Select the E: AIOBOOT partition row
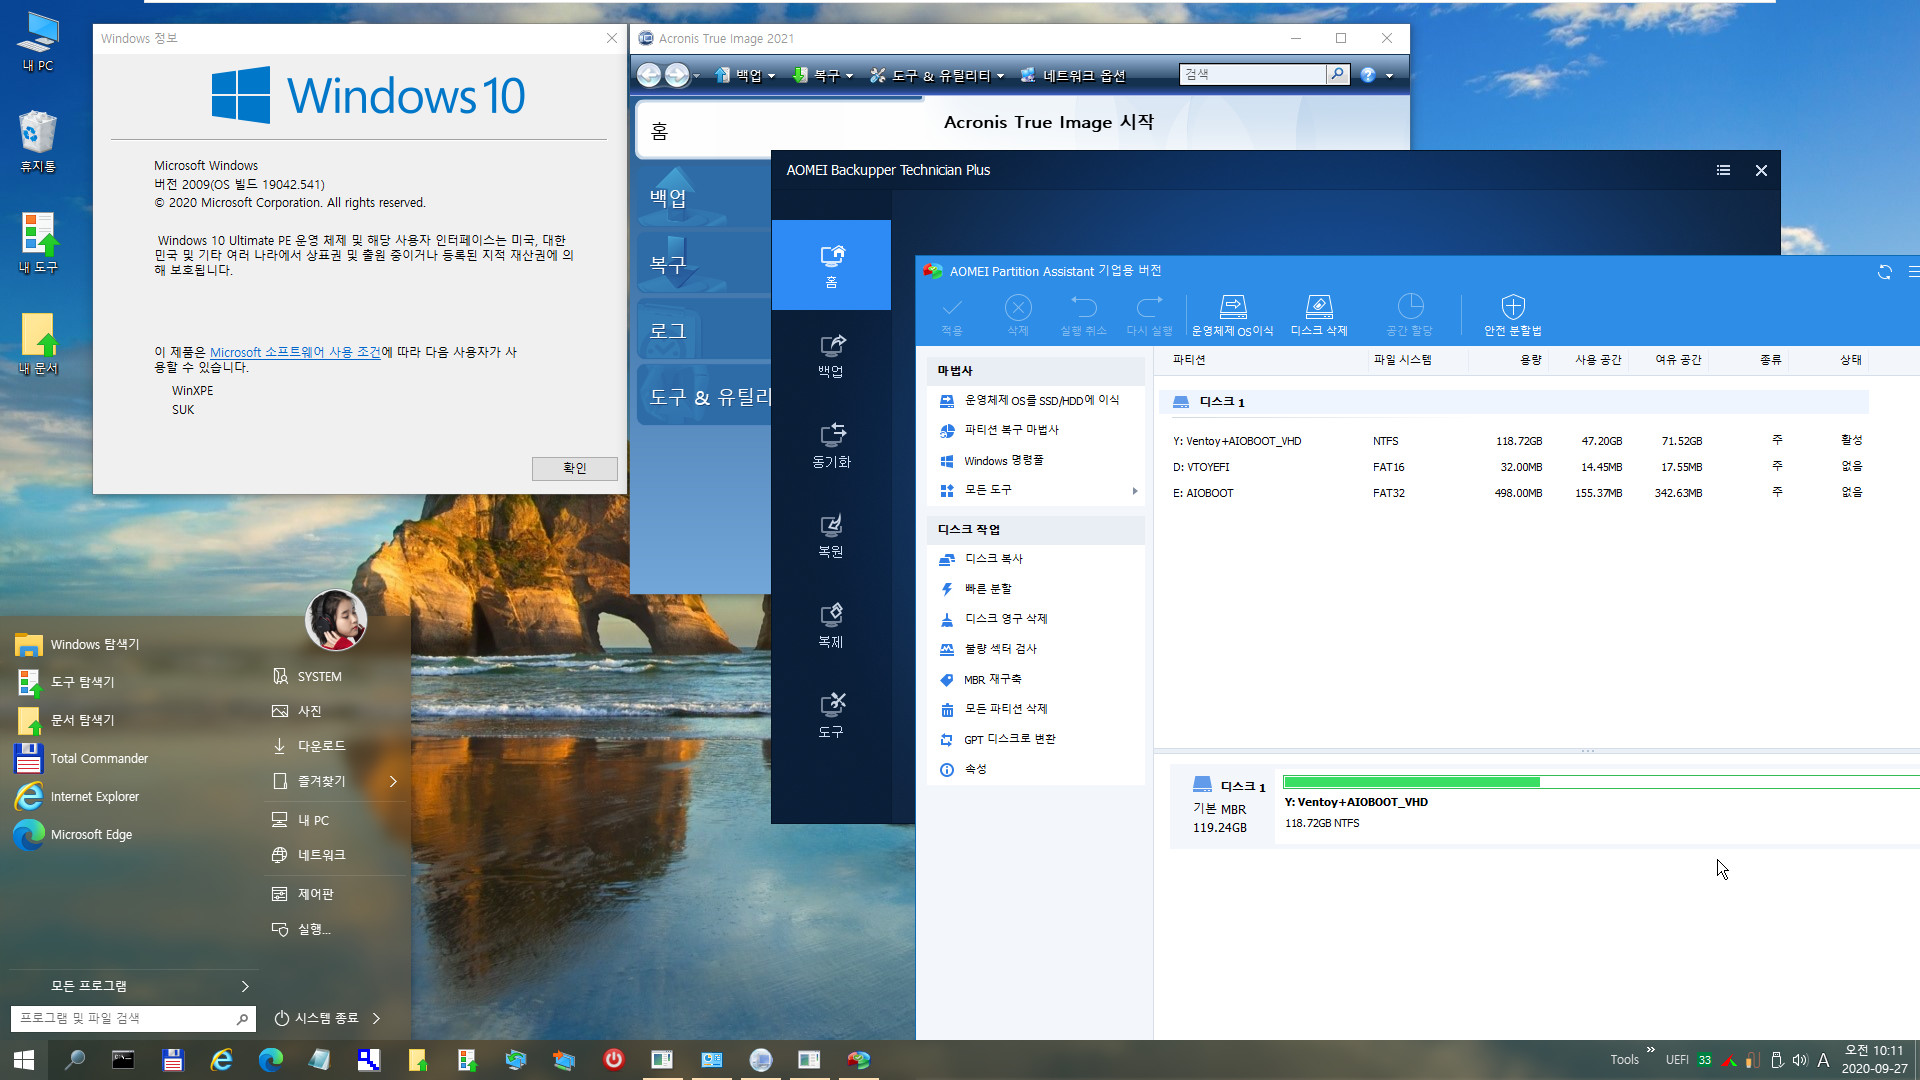This screenshot has width=1920, height=1080. [x=1515, y=493]
